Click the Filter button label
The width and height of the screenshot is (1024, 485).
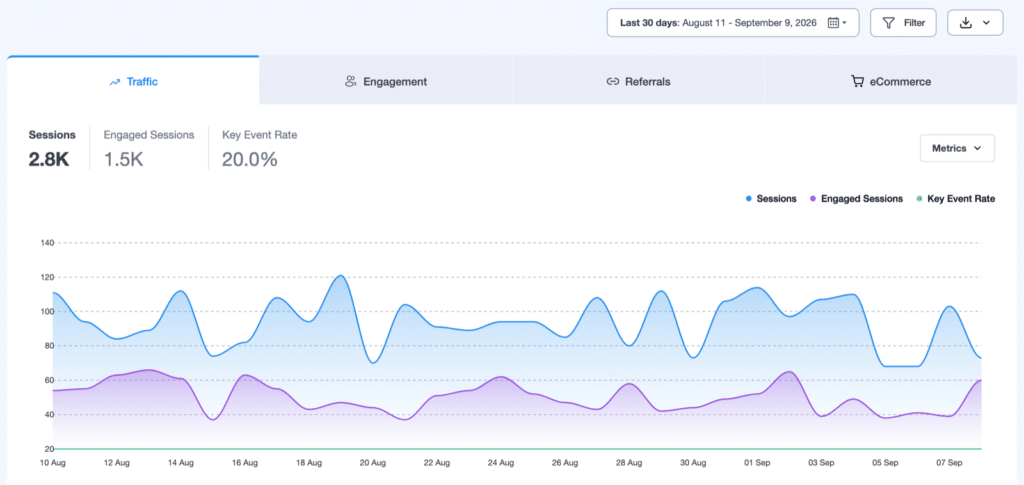click(x=914, y=23)
